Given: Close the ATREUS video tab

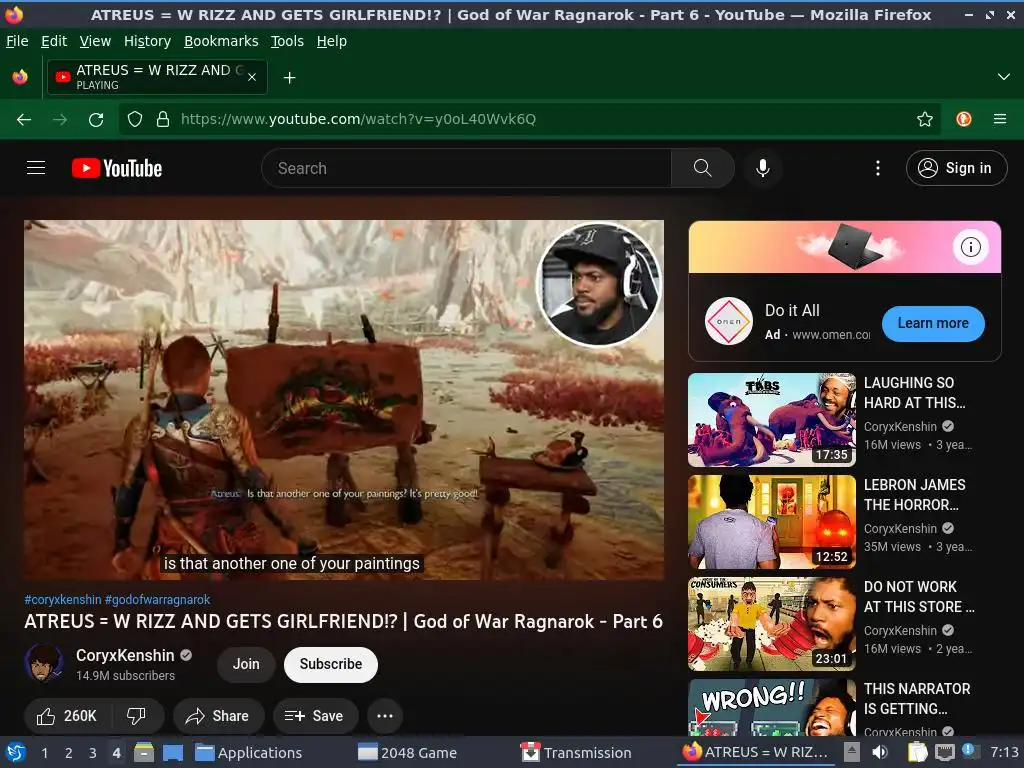Looking at the screenshot, I should click(x=251, y=77).
